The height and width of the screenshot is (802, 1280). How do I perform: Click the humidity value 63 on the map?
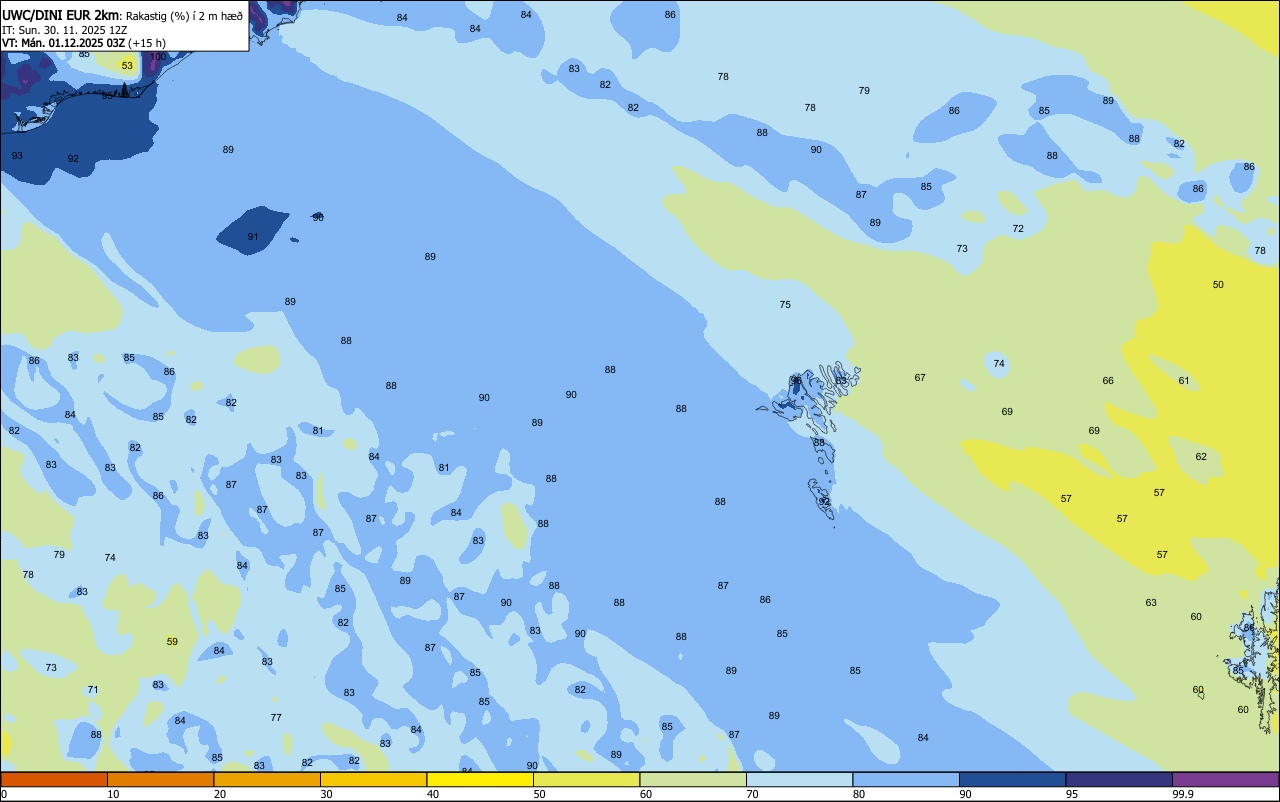tap(1151, 603)
